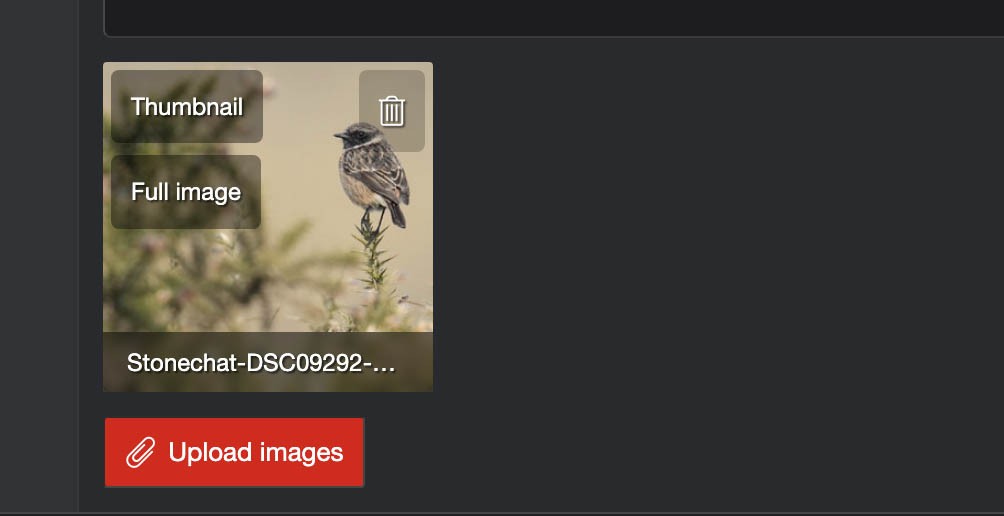Choose the Full image option on the photo
Image resolution: width=1004 pixels, height=516 pixels.
(186, 192)
